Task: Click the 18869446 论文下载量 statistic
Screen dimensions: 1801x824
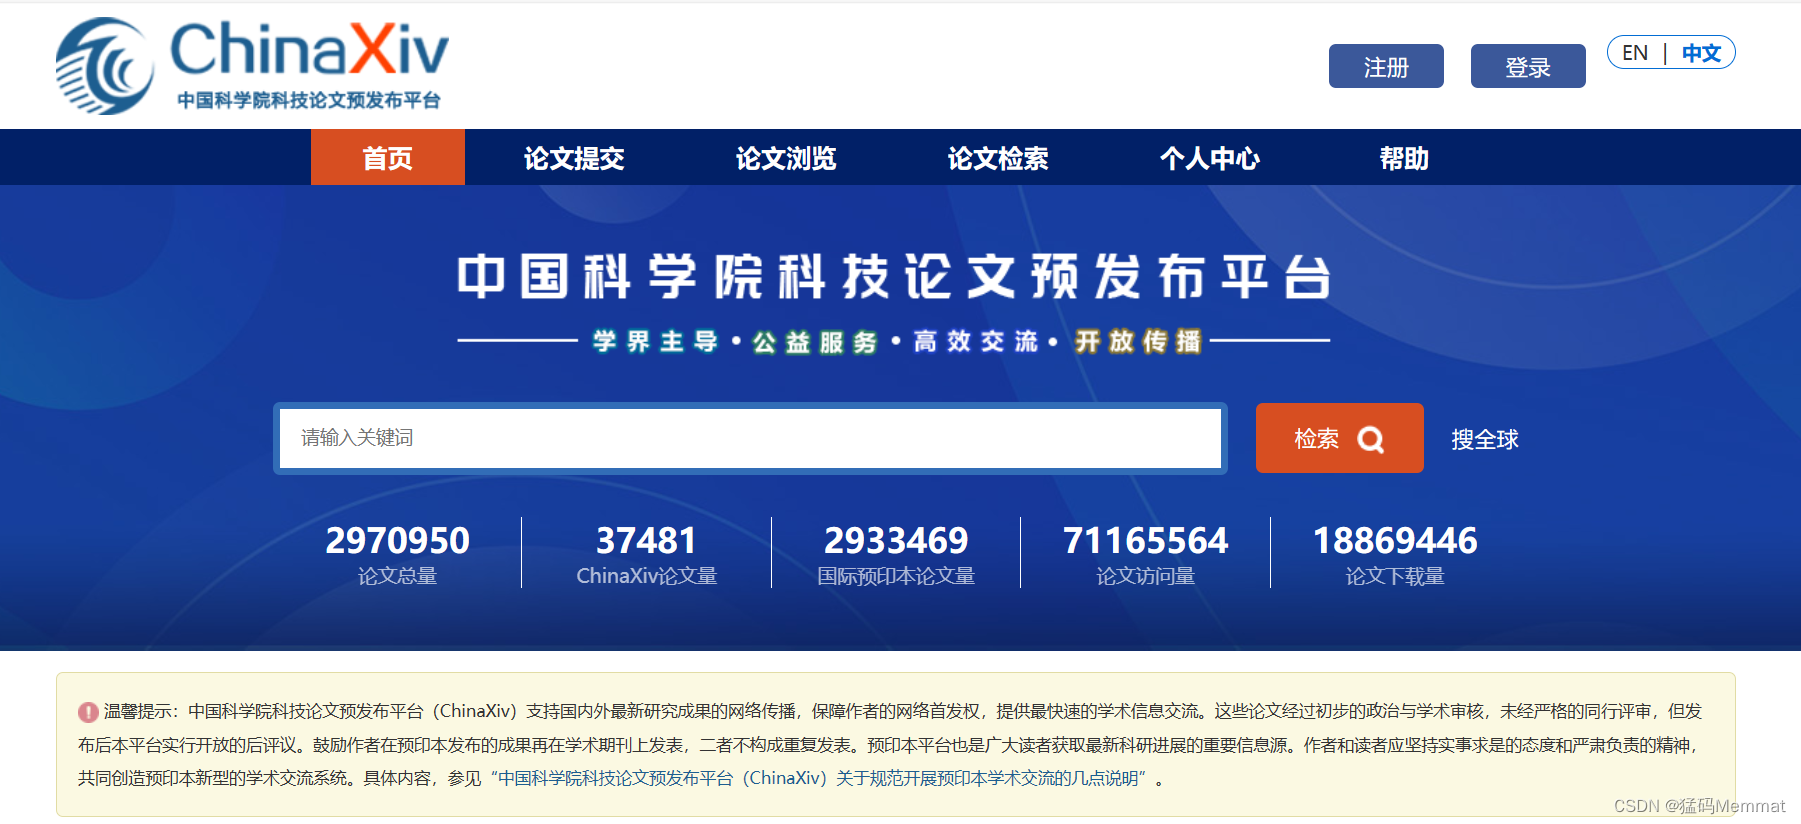Action: [x=1395, y=554]
